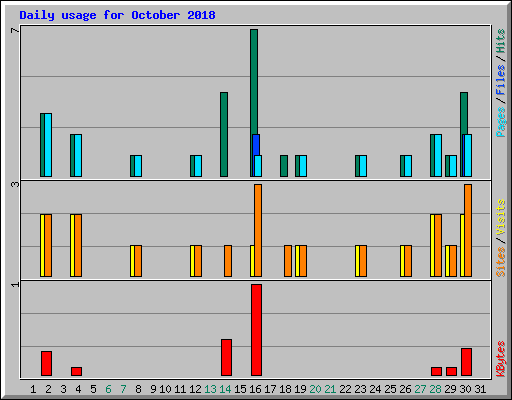Screen dimensions: 512x400
Task: Click the red 'KBytes' legend label
Action: tap(500, 359)
